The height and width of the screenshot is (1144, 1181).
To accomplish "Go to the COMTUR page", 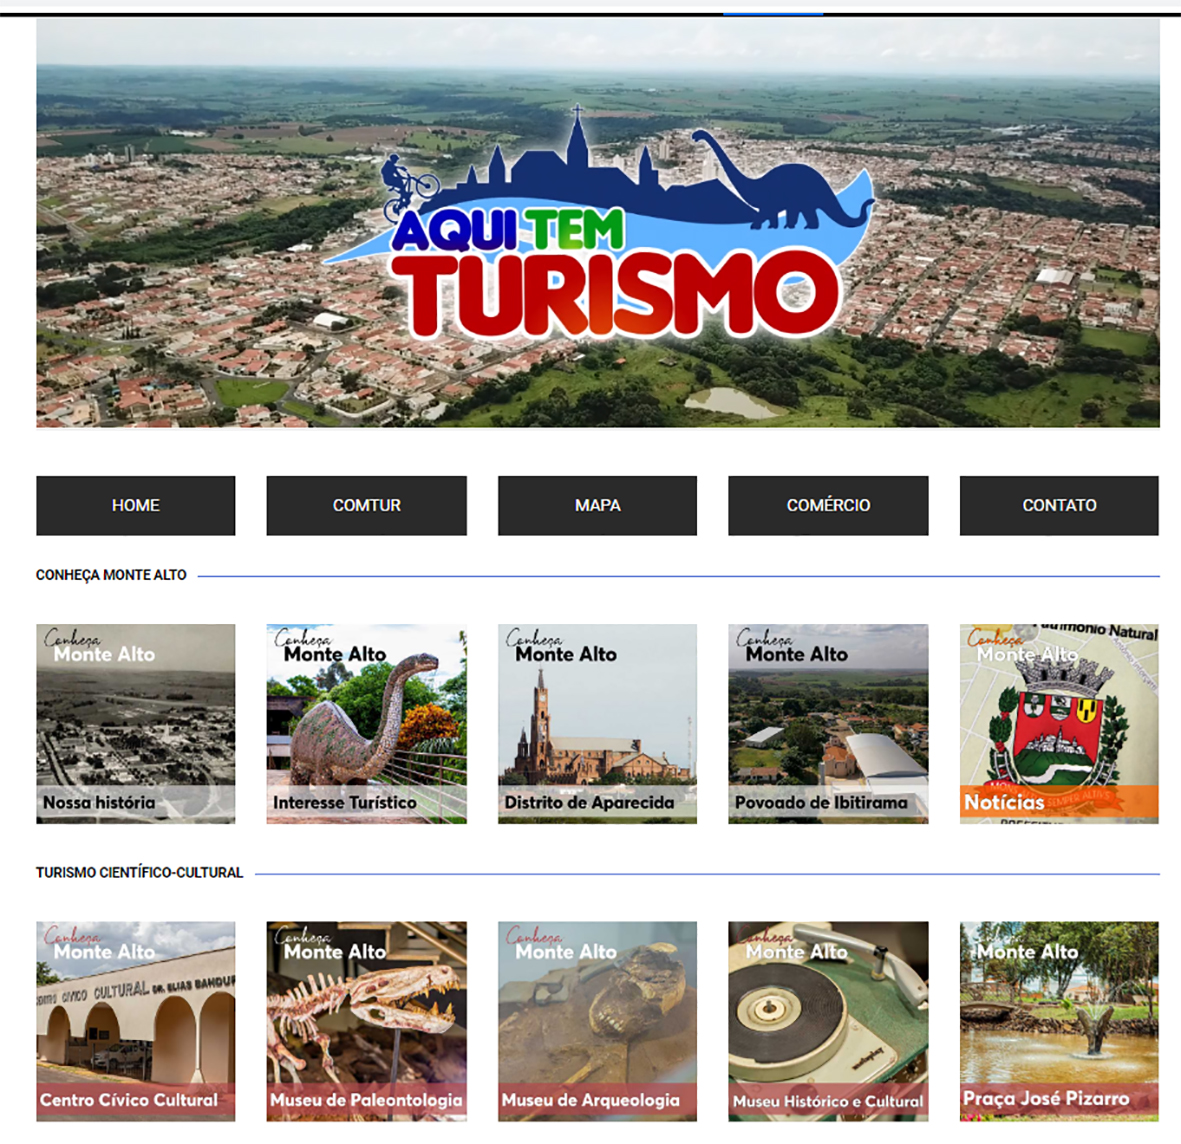I will tap(366, 505).
